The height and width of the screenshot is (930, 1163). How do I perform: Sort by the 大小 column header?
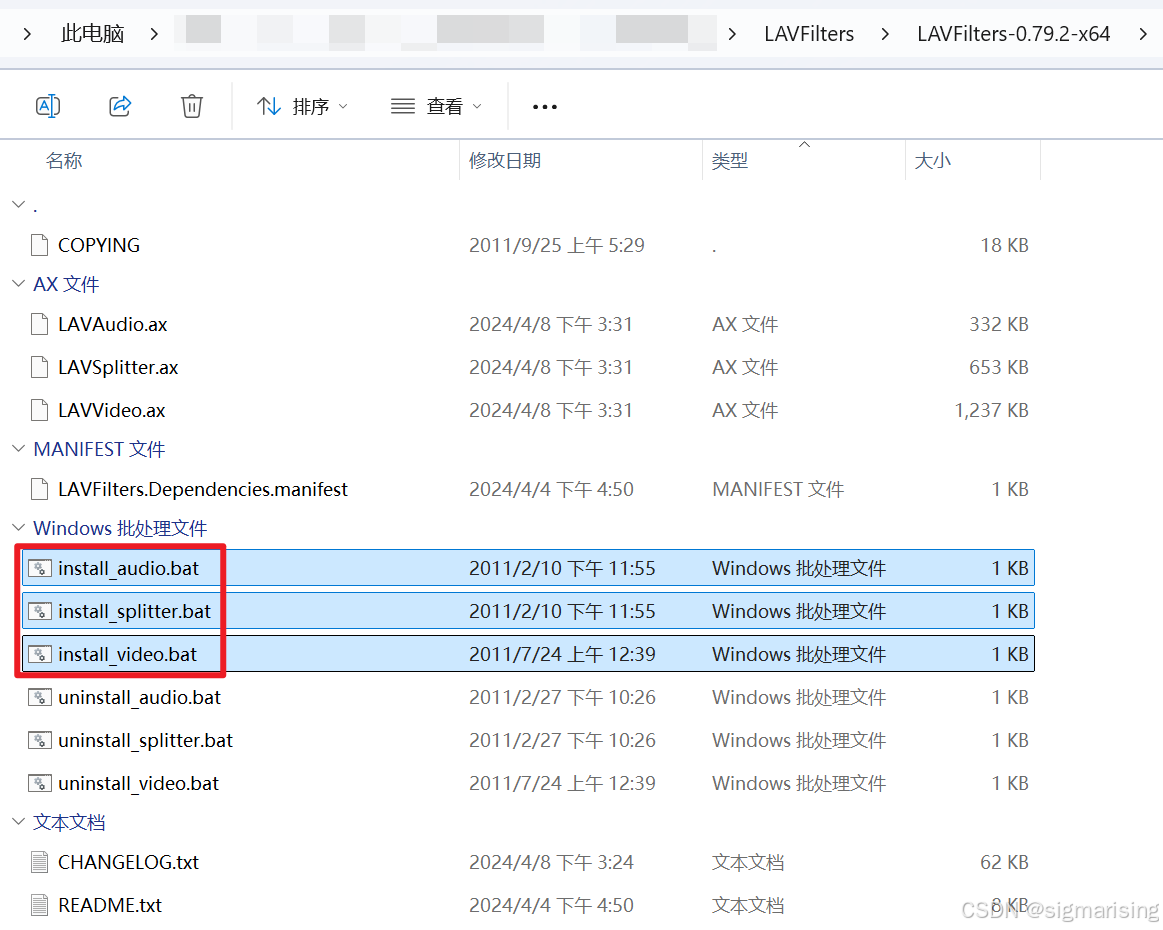click(x=932, y=160)
